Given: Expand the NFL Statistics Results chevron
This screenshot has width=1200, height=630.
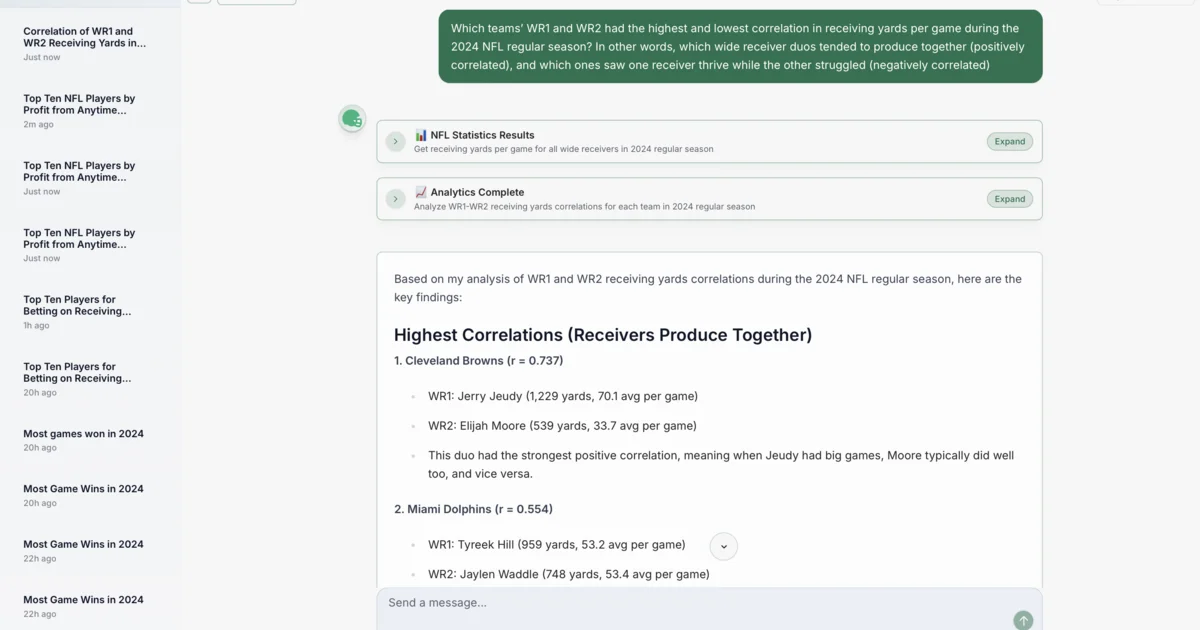Looking at the screenshot, I should point(396,141).
